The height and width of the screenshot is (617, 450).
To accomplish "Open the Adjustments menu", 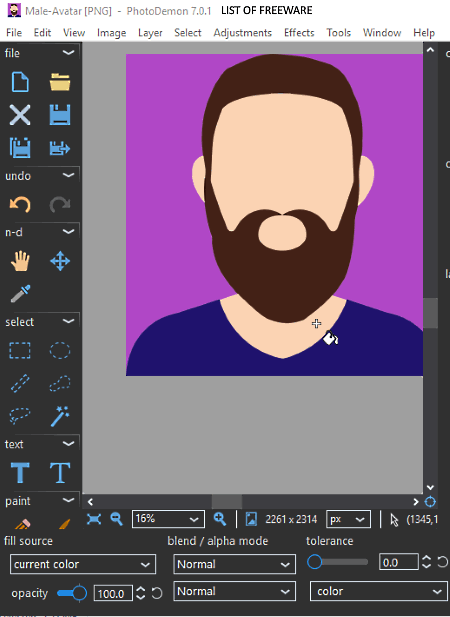I will tap(243, 33).
